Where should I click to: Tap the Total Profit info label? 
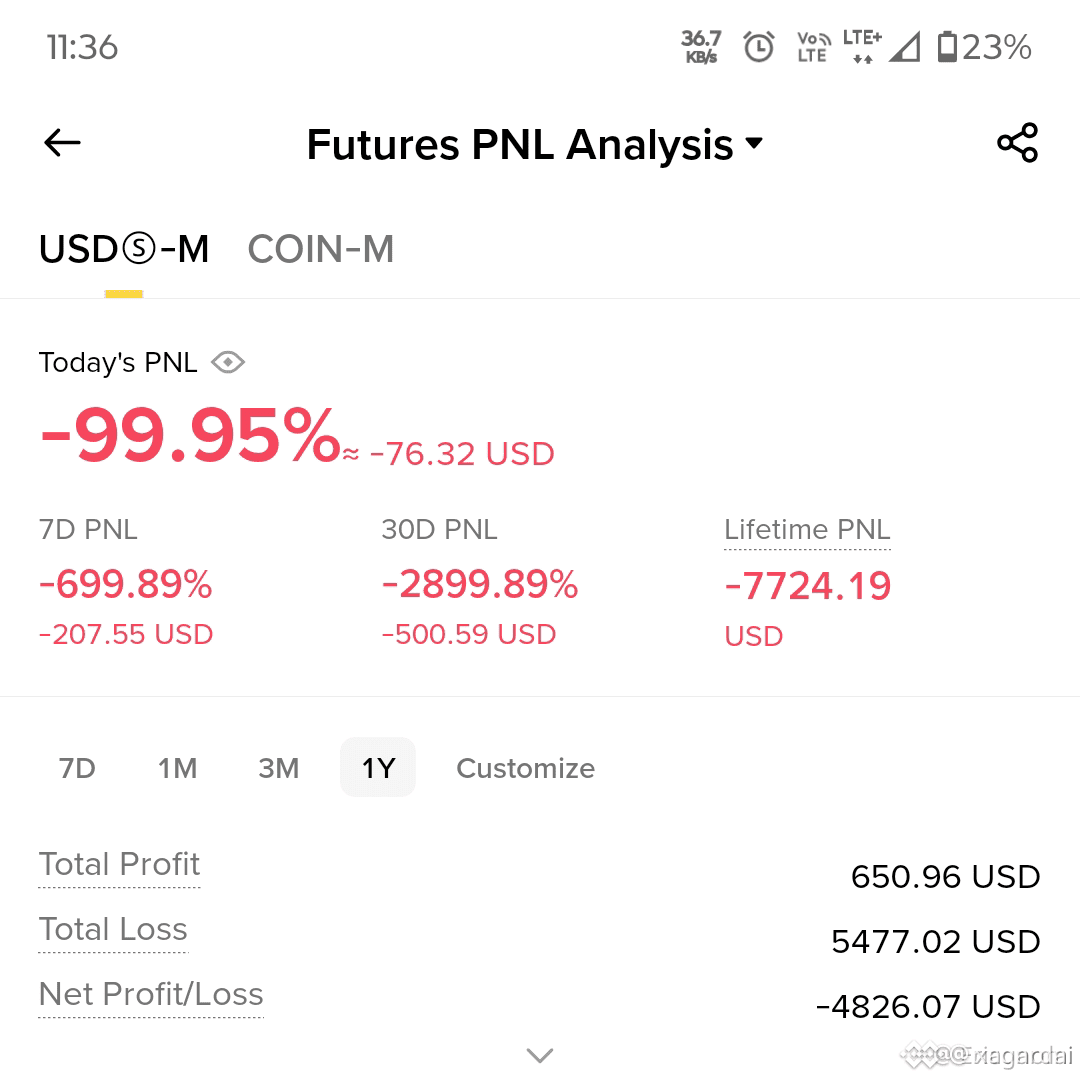(x=119, y=865)
